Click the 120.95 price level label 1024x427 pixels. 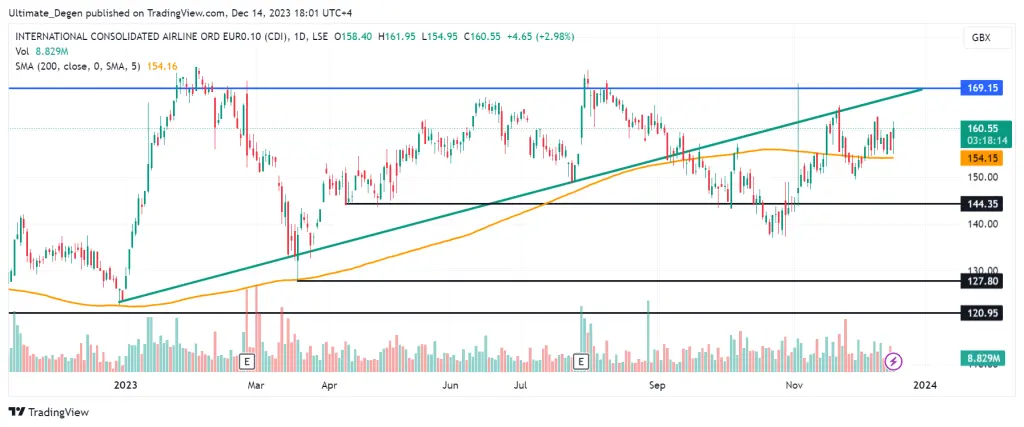[x=982, y=313]
